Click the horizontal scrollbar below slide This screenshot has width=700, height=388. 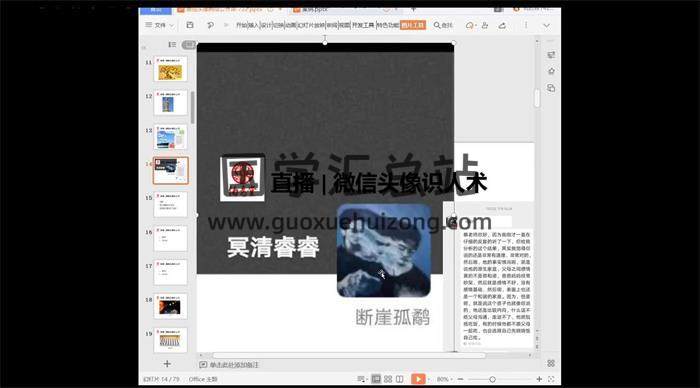[x=349, y=355]
